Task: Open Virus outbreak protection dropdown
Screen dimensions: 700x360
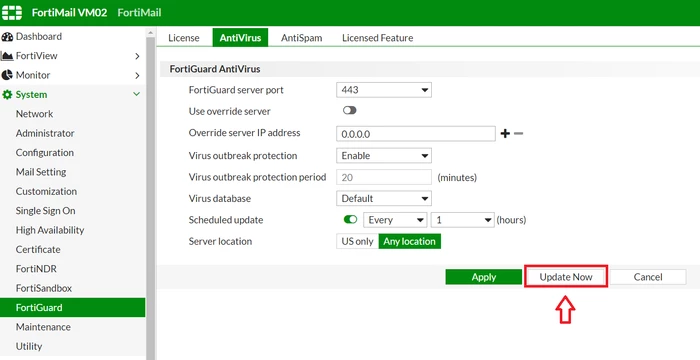Action: click(x=383, y=156)
